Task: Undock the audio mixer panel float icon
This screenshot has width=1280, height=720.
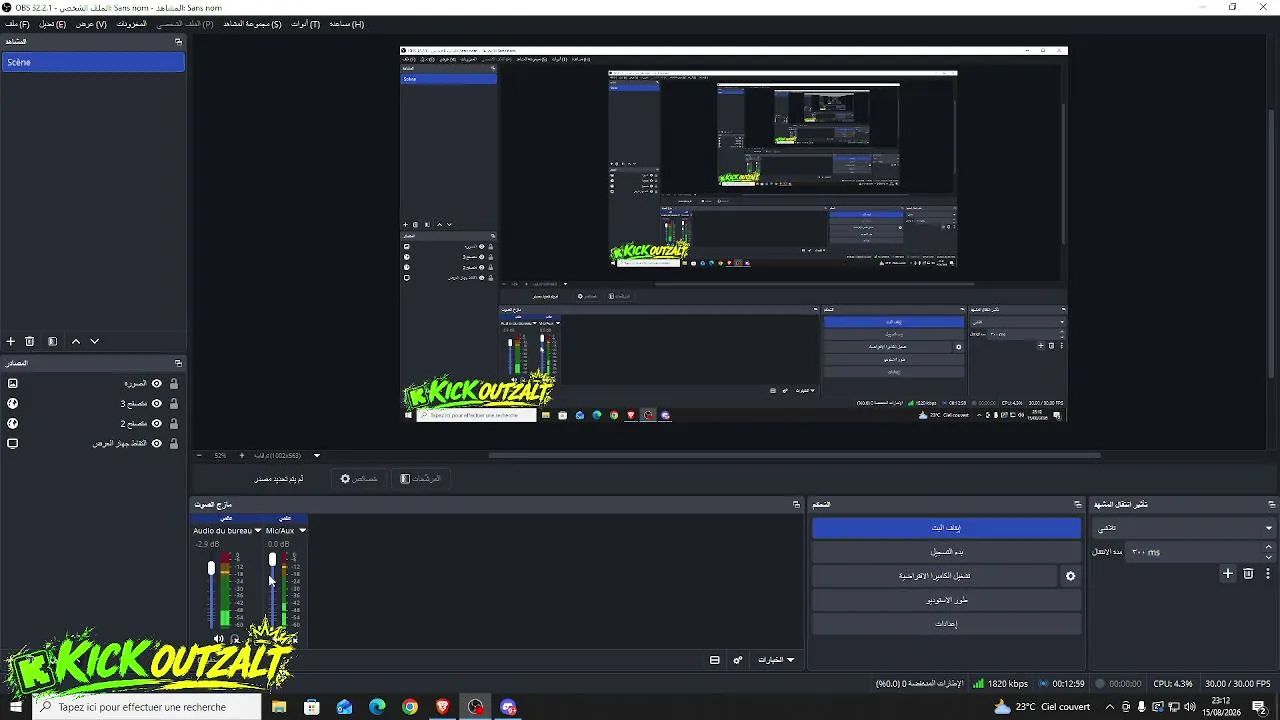Action: point(796,504)
